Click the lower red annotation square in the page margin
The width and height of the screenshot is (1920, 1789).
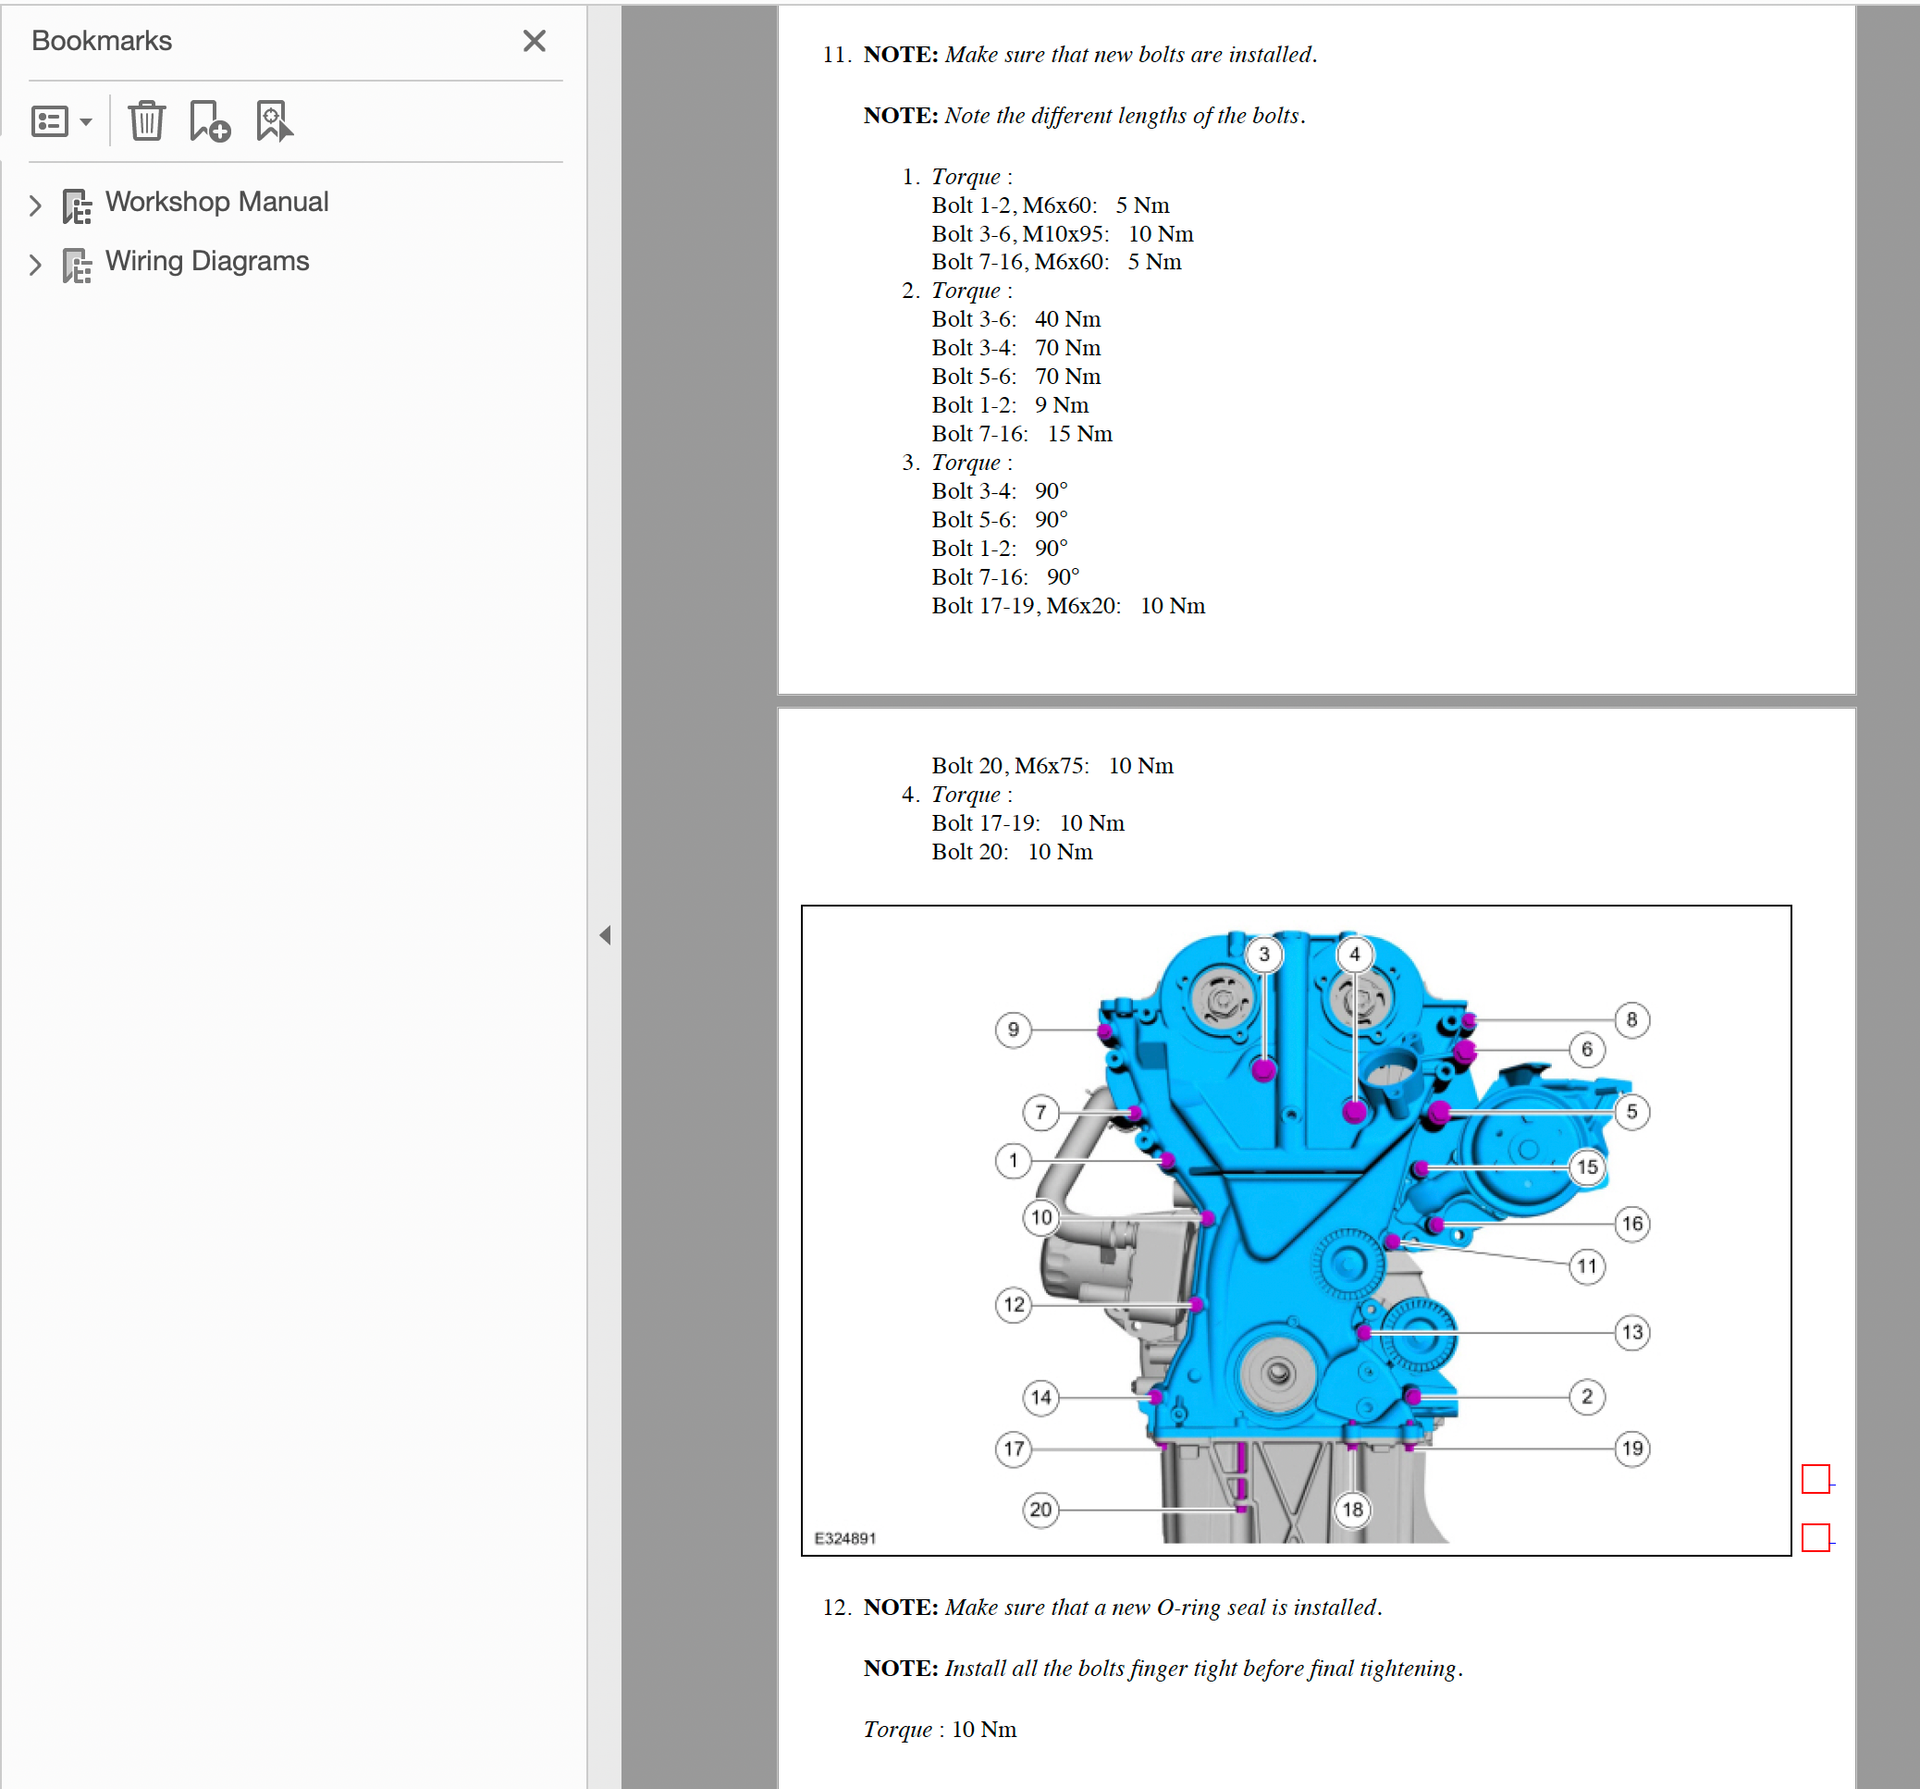tap(1815, 1537)
